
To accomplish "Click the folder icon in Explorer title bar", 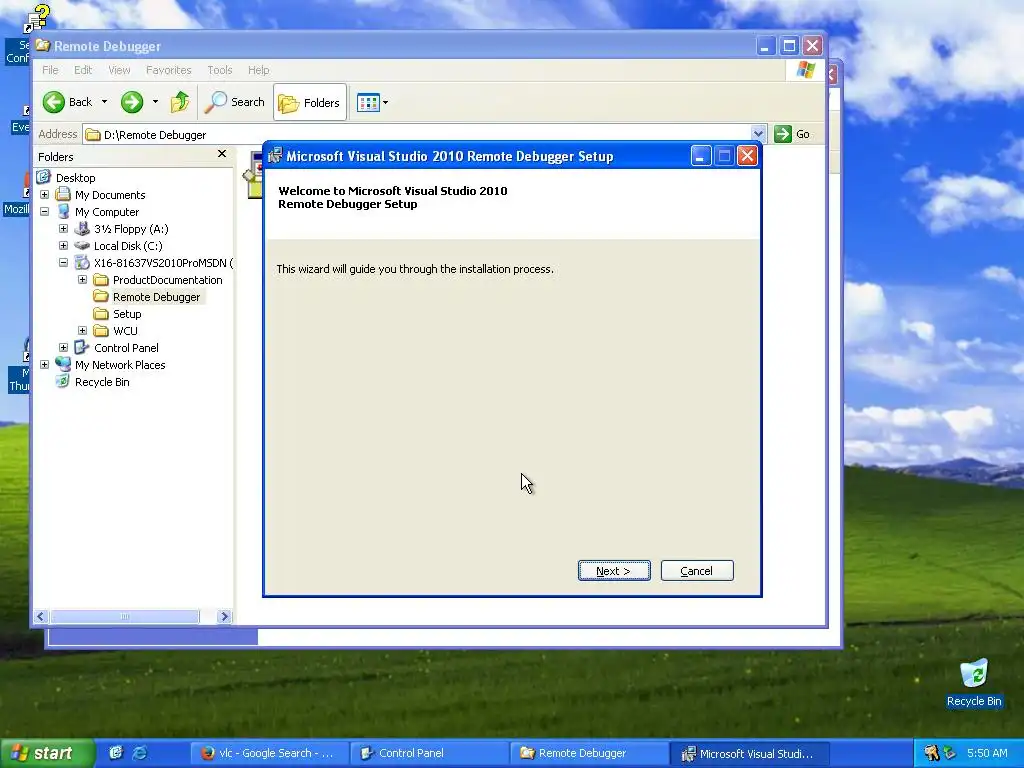I will point(43,45).
